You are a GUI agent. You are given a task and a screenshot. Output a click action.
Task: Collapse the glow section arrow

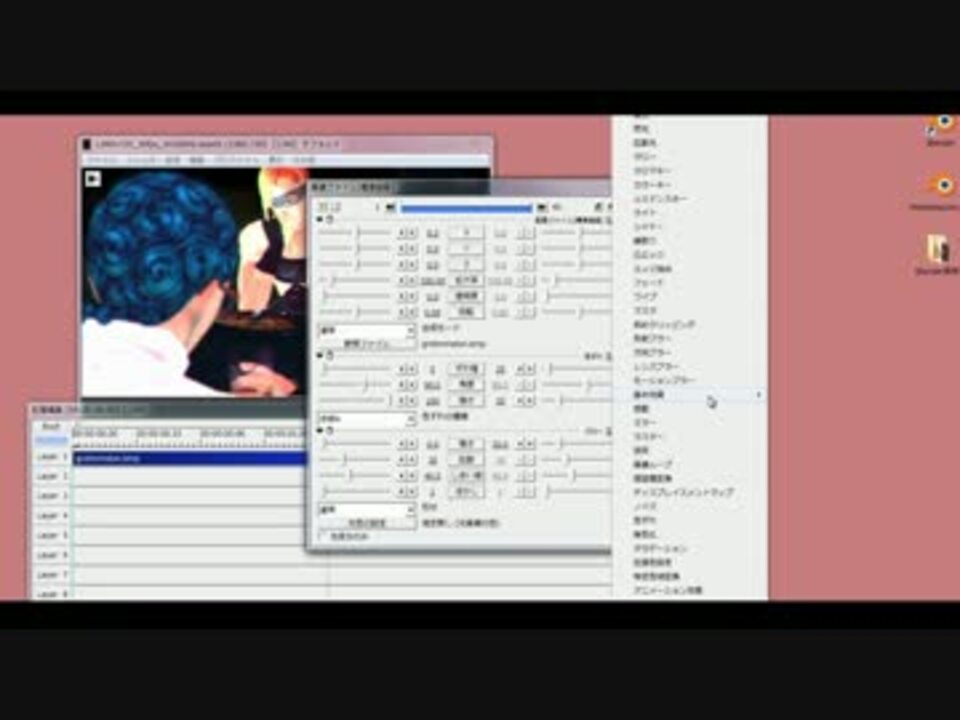pos(320,431)
